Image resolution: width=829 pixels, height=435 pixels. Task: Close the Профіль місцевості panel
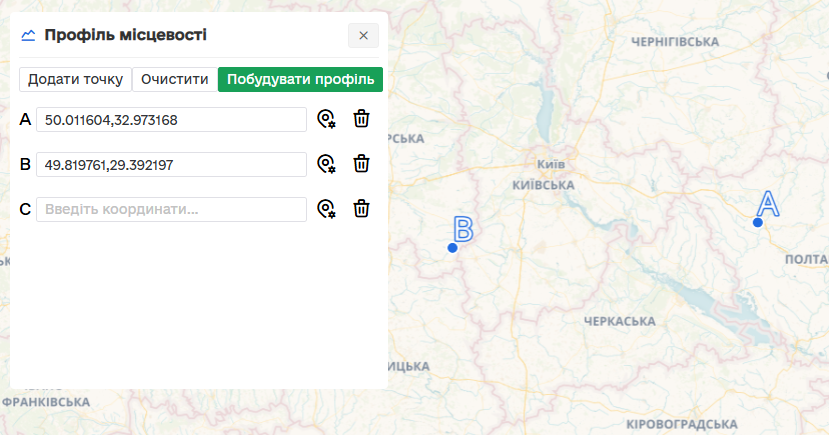(363, 35)
